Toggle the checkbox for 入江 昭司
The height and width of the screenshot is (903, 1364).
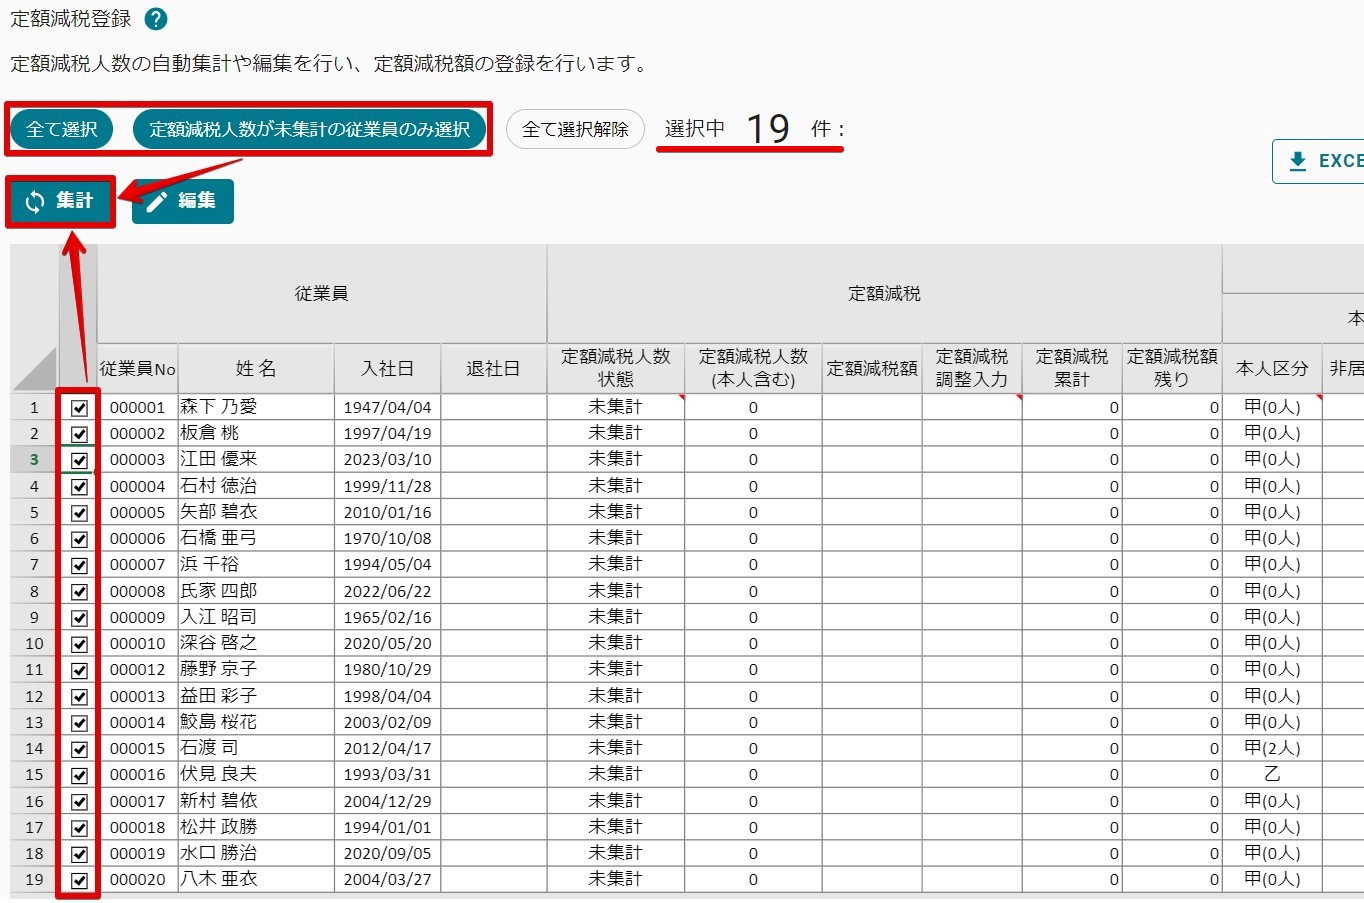tap(79, 618)
